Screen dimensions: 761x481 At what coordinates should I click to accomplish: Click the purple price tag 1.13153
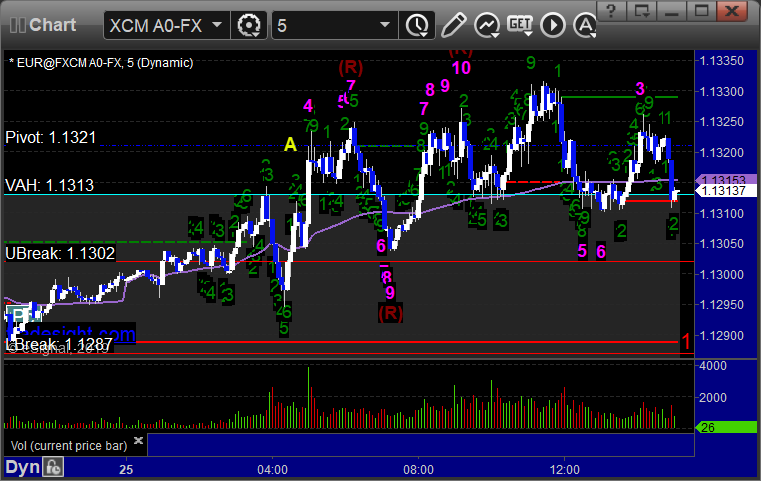(x=726, y=180)
